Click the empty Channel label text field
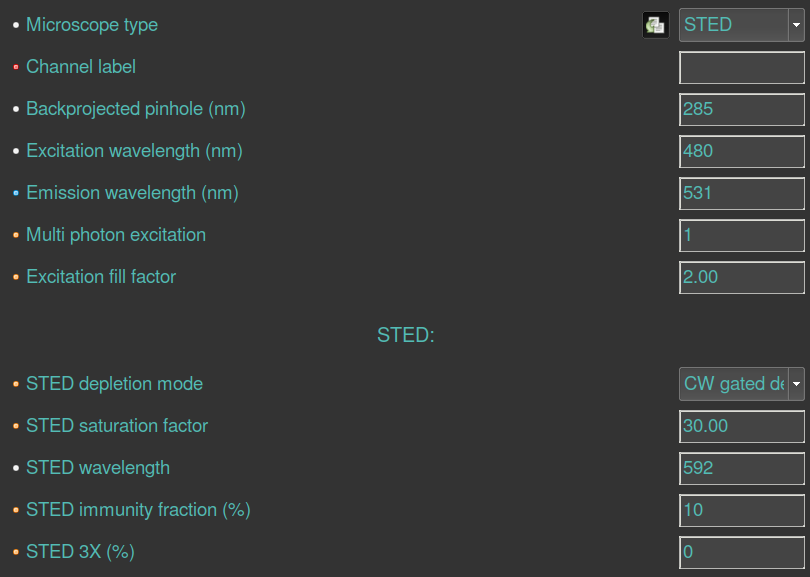The width and height of the screenshot is (810, 577). tap(741, 67)
